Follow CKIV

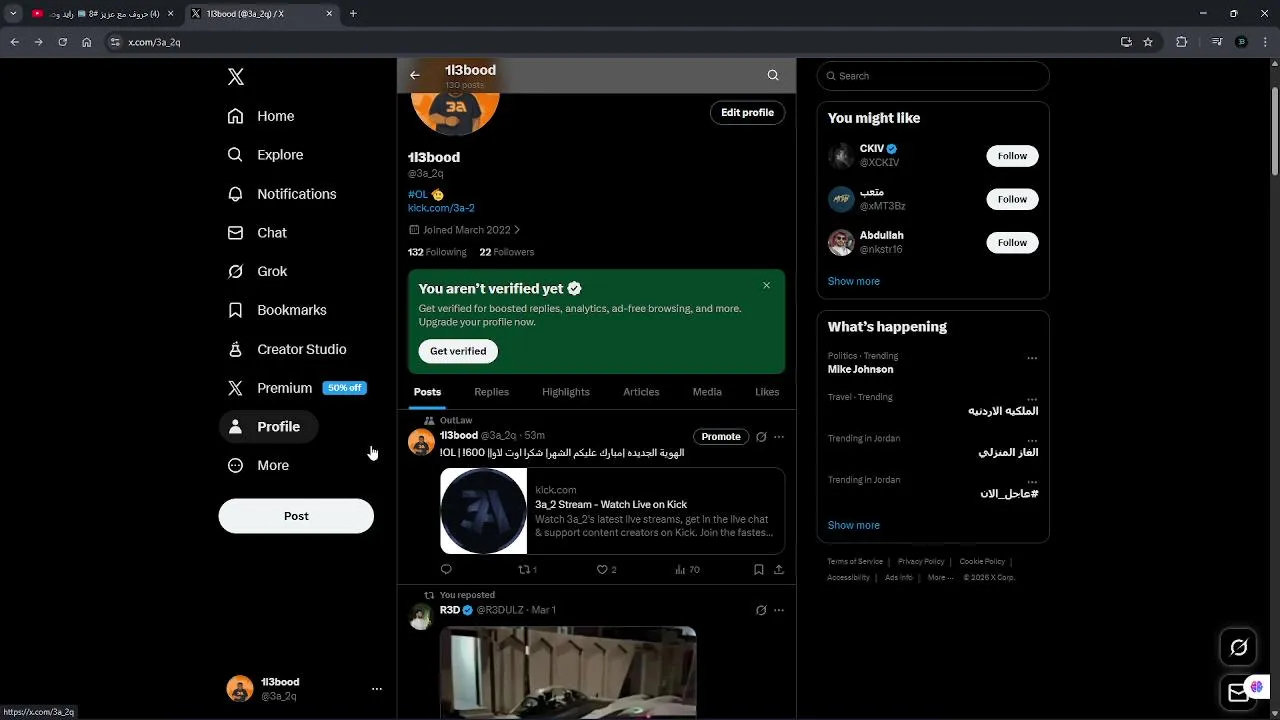1012,156
